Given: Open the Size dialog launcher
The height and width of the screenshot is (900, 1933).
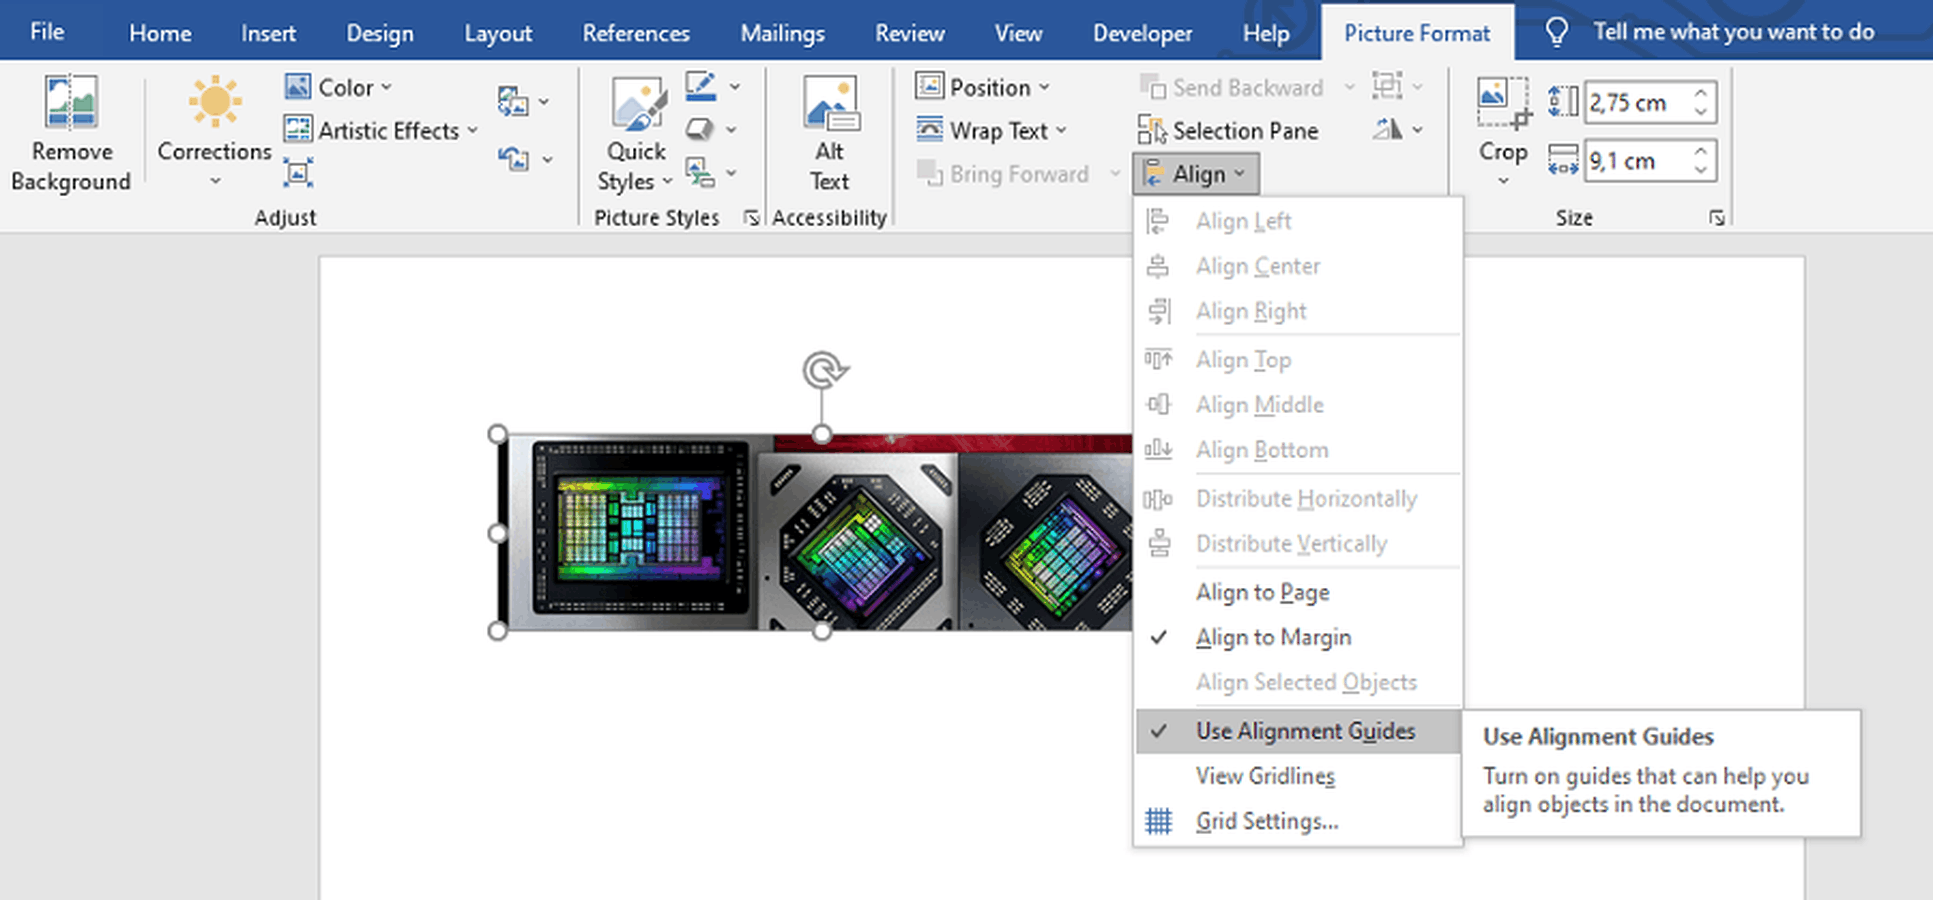Looking at the screenshot, I should (1716, 217).
